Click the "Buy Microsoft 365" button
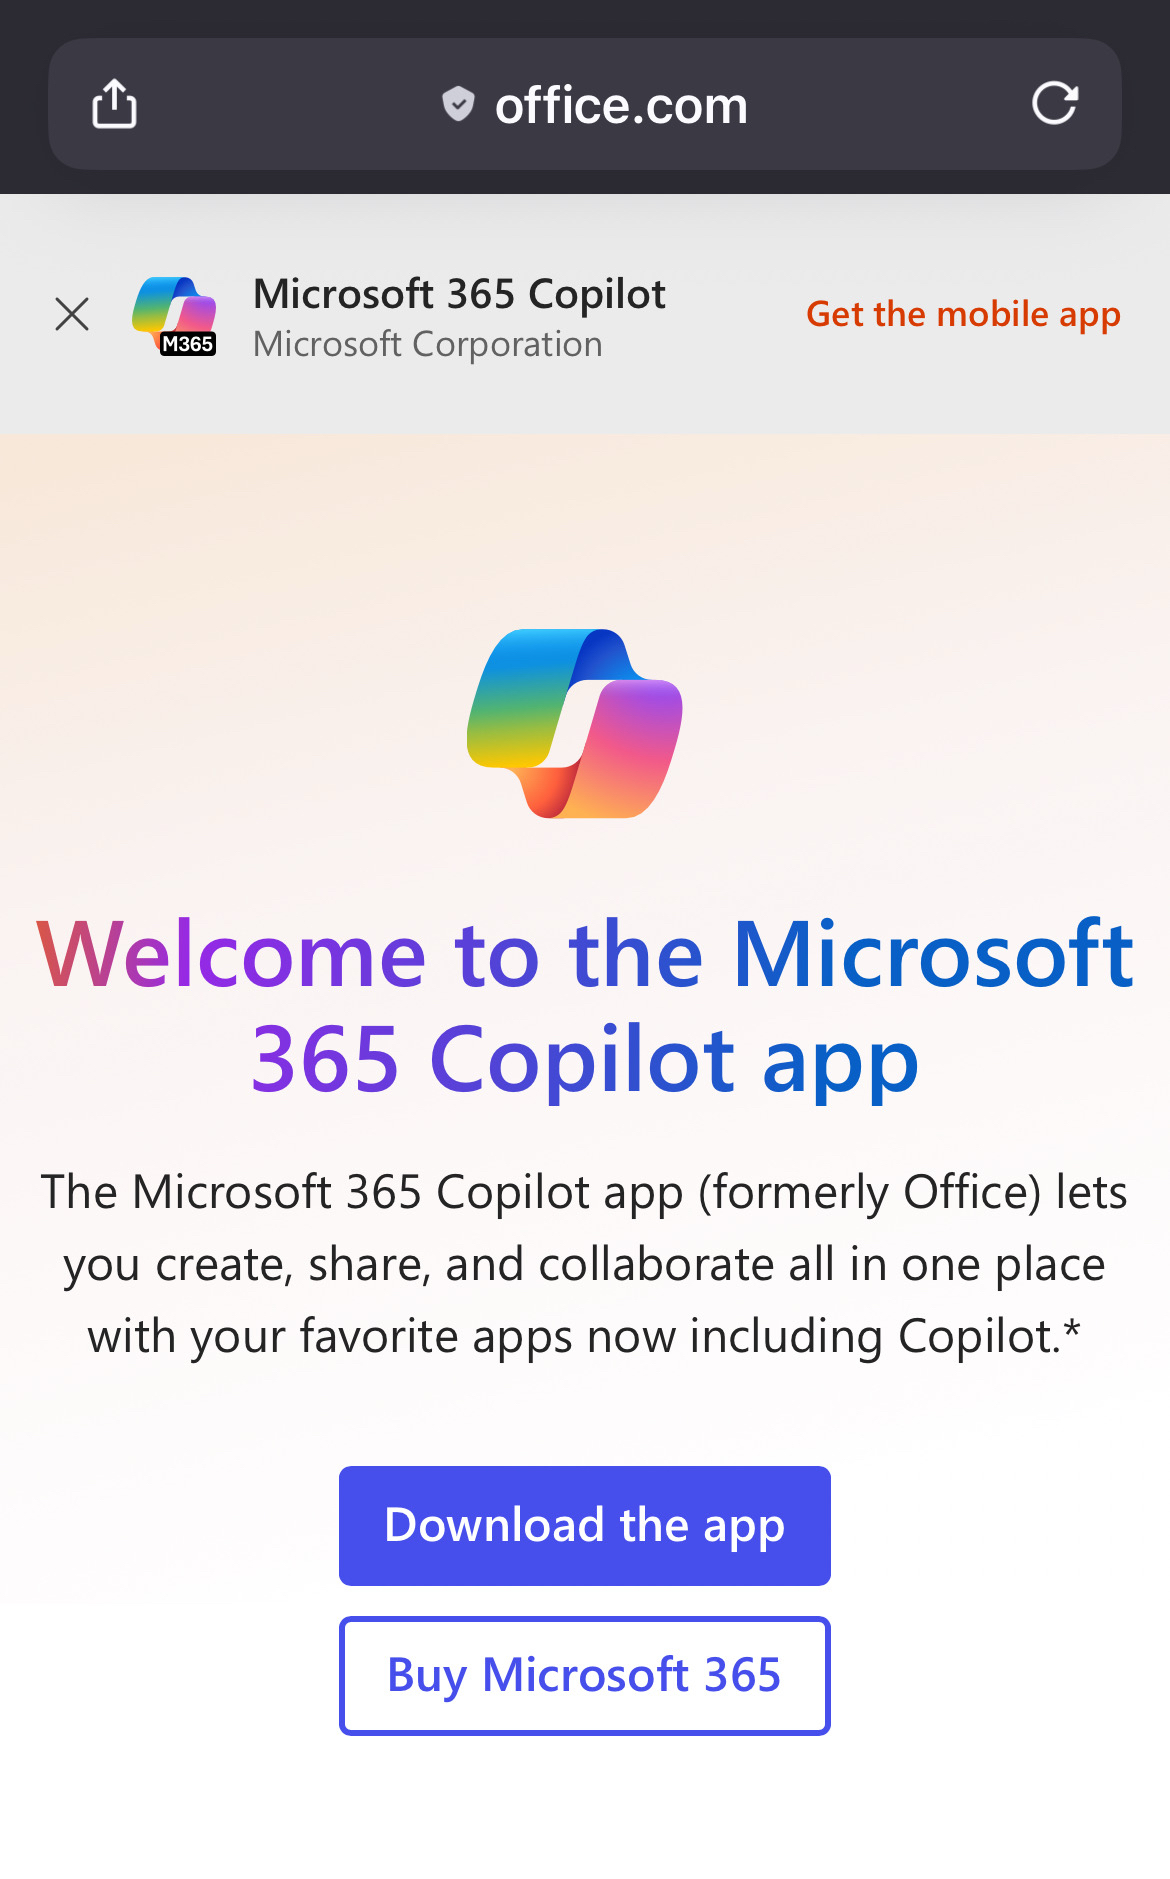The height and width of the screenshot is (1879, 1170). click(584, 1675)
